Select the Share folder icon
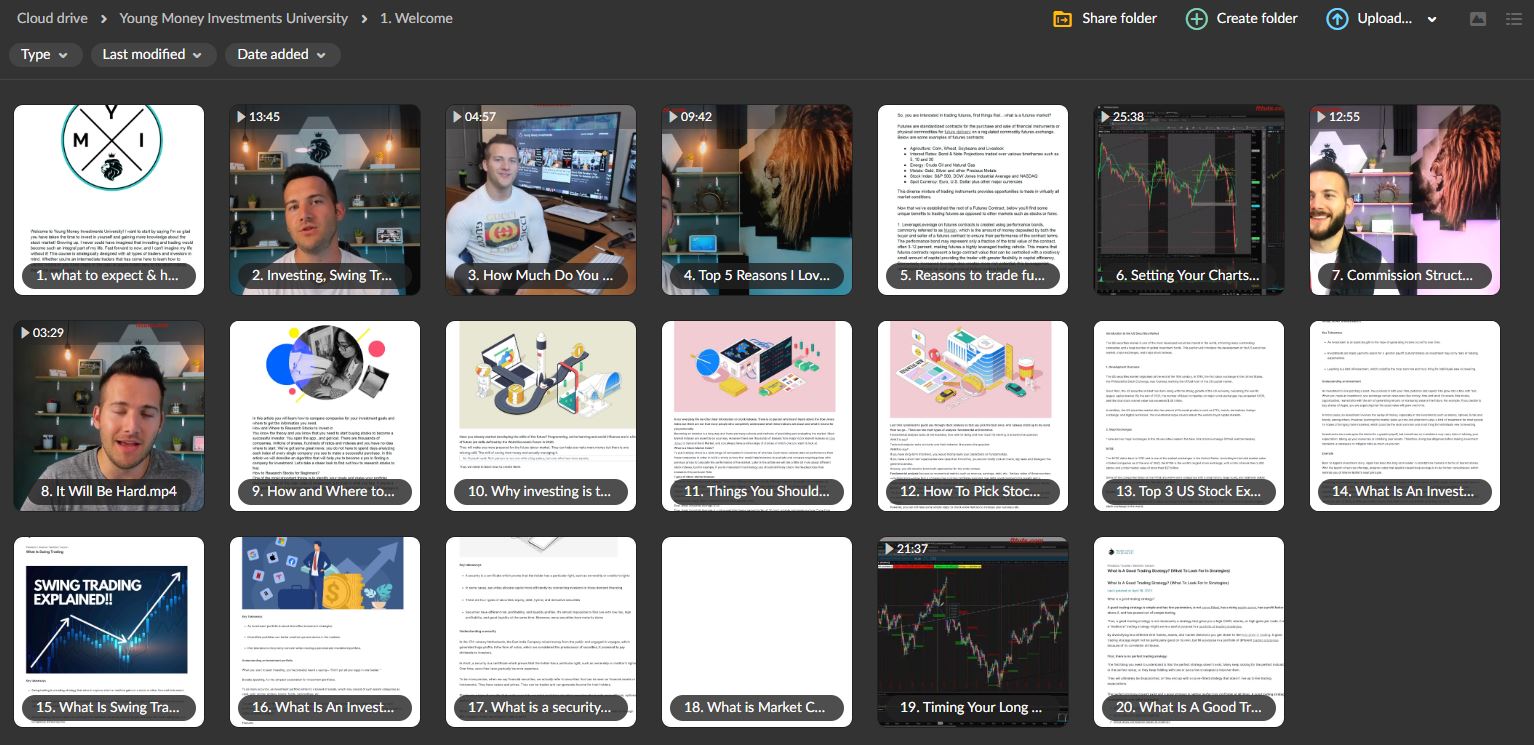The image size is (1534, 745). tap(1063, 18)
